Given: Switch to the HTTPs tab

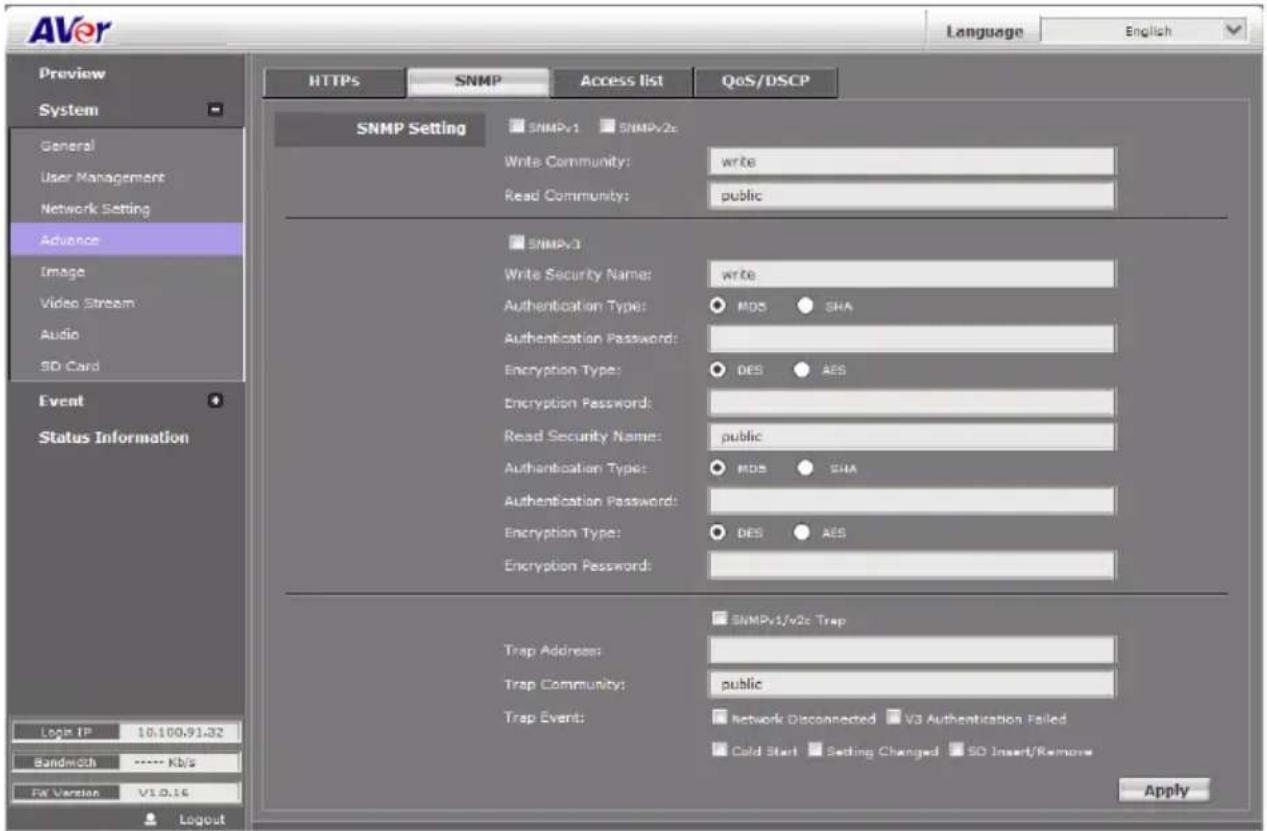Looking at the screenshot, I should point(334,83).
